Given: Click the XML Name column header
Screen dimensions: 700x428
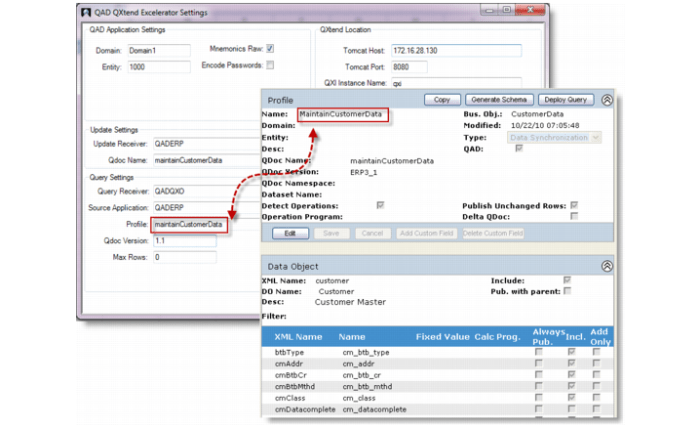Looking at the screenshot, I should 298,337.
